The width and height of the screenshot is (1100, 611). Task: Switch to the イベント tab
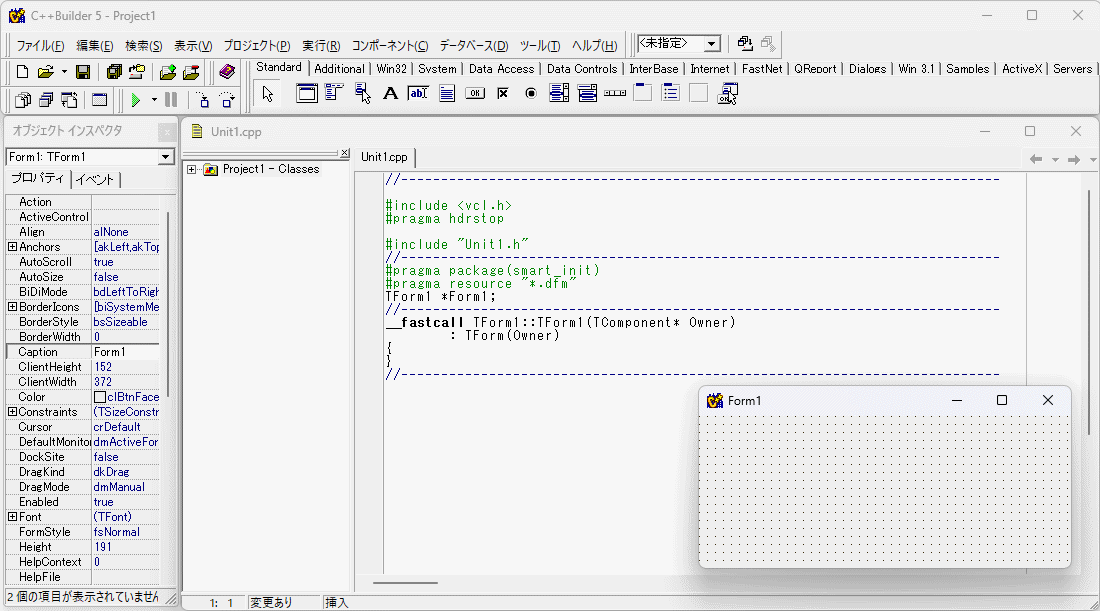point(95,180)
